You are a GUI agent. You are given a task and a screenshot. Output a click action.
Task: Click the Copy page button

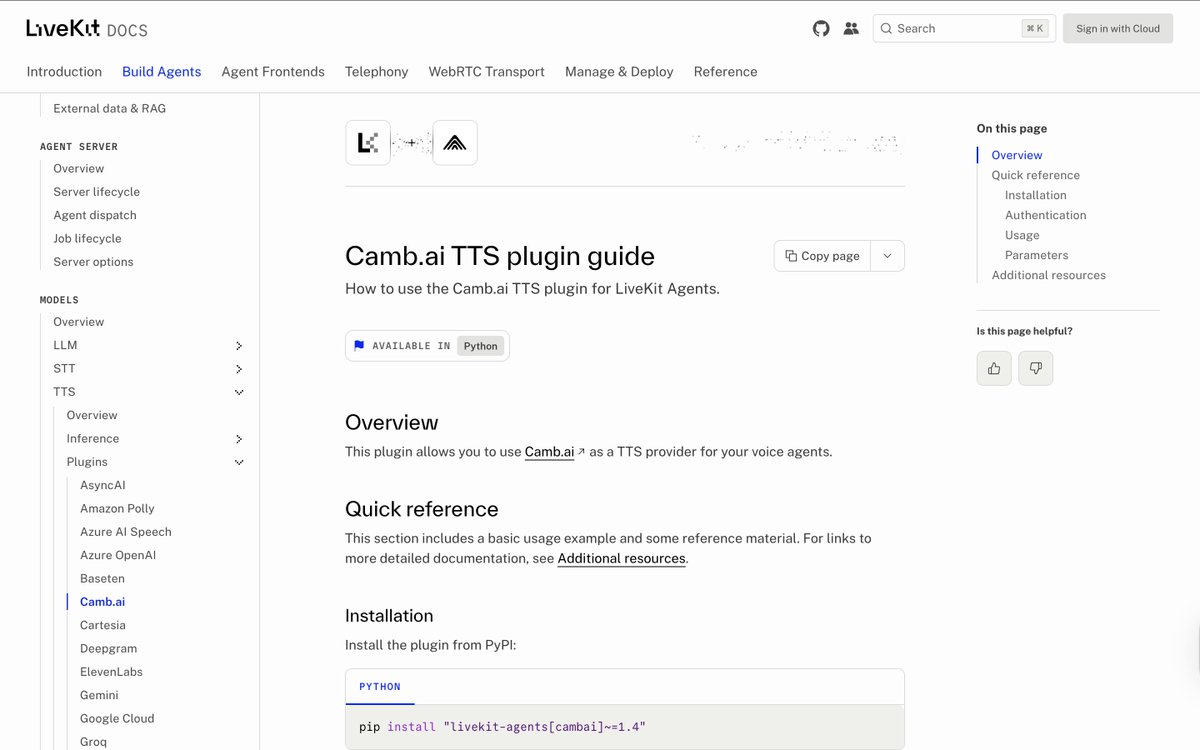pyautogui.click(x=822, y=256)
